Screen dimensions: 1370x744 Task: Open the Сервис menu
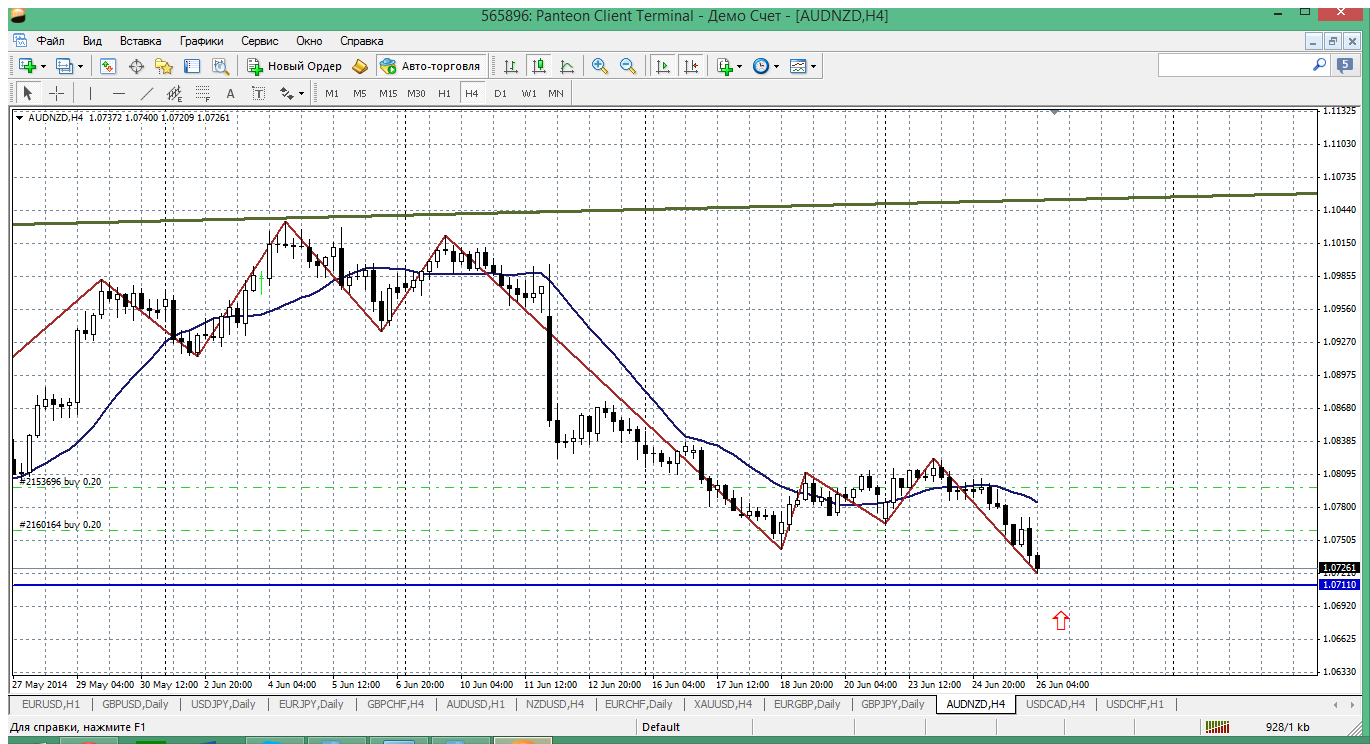pyautogui.click(x=259, y=41)
